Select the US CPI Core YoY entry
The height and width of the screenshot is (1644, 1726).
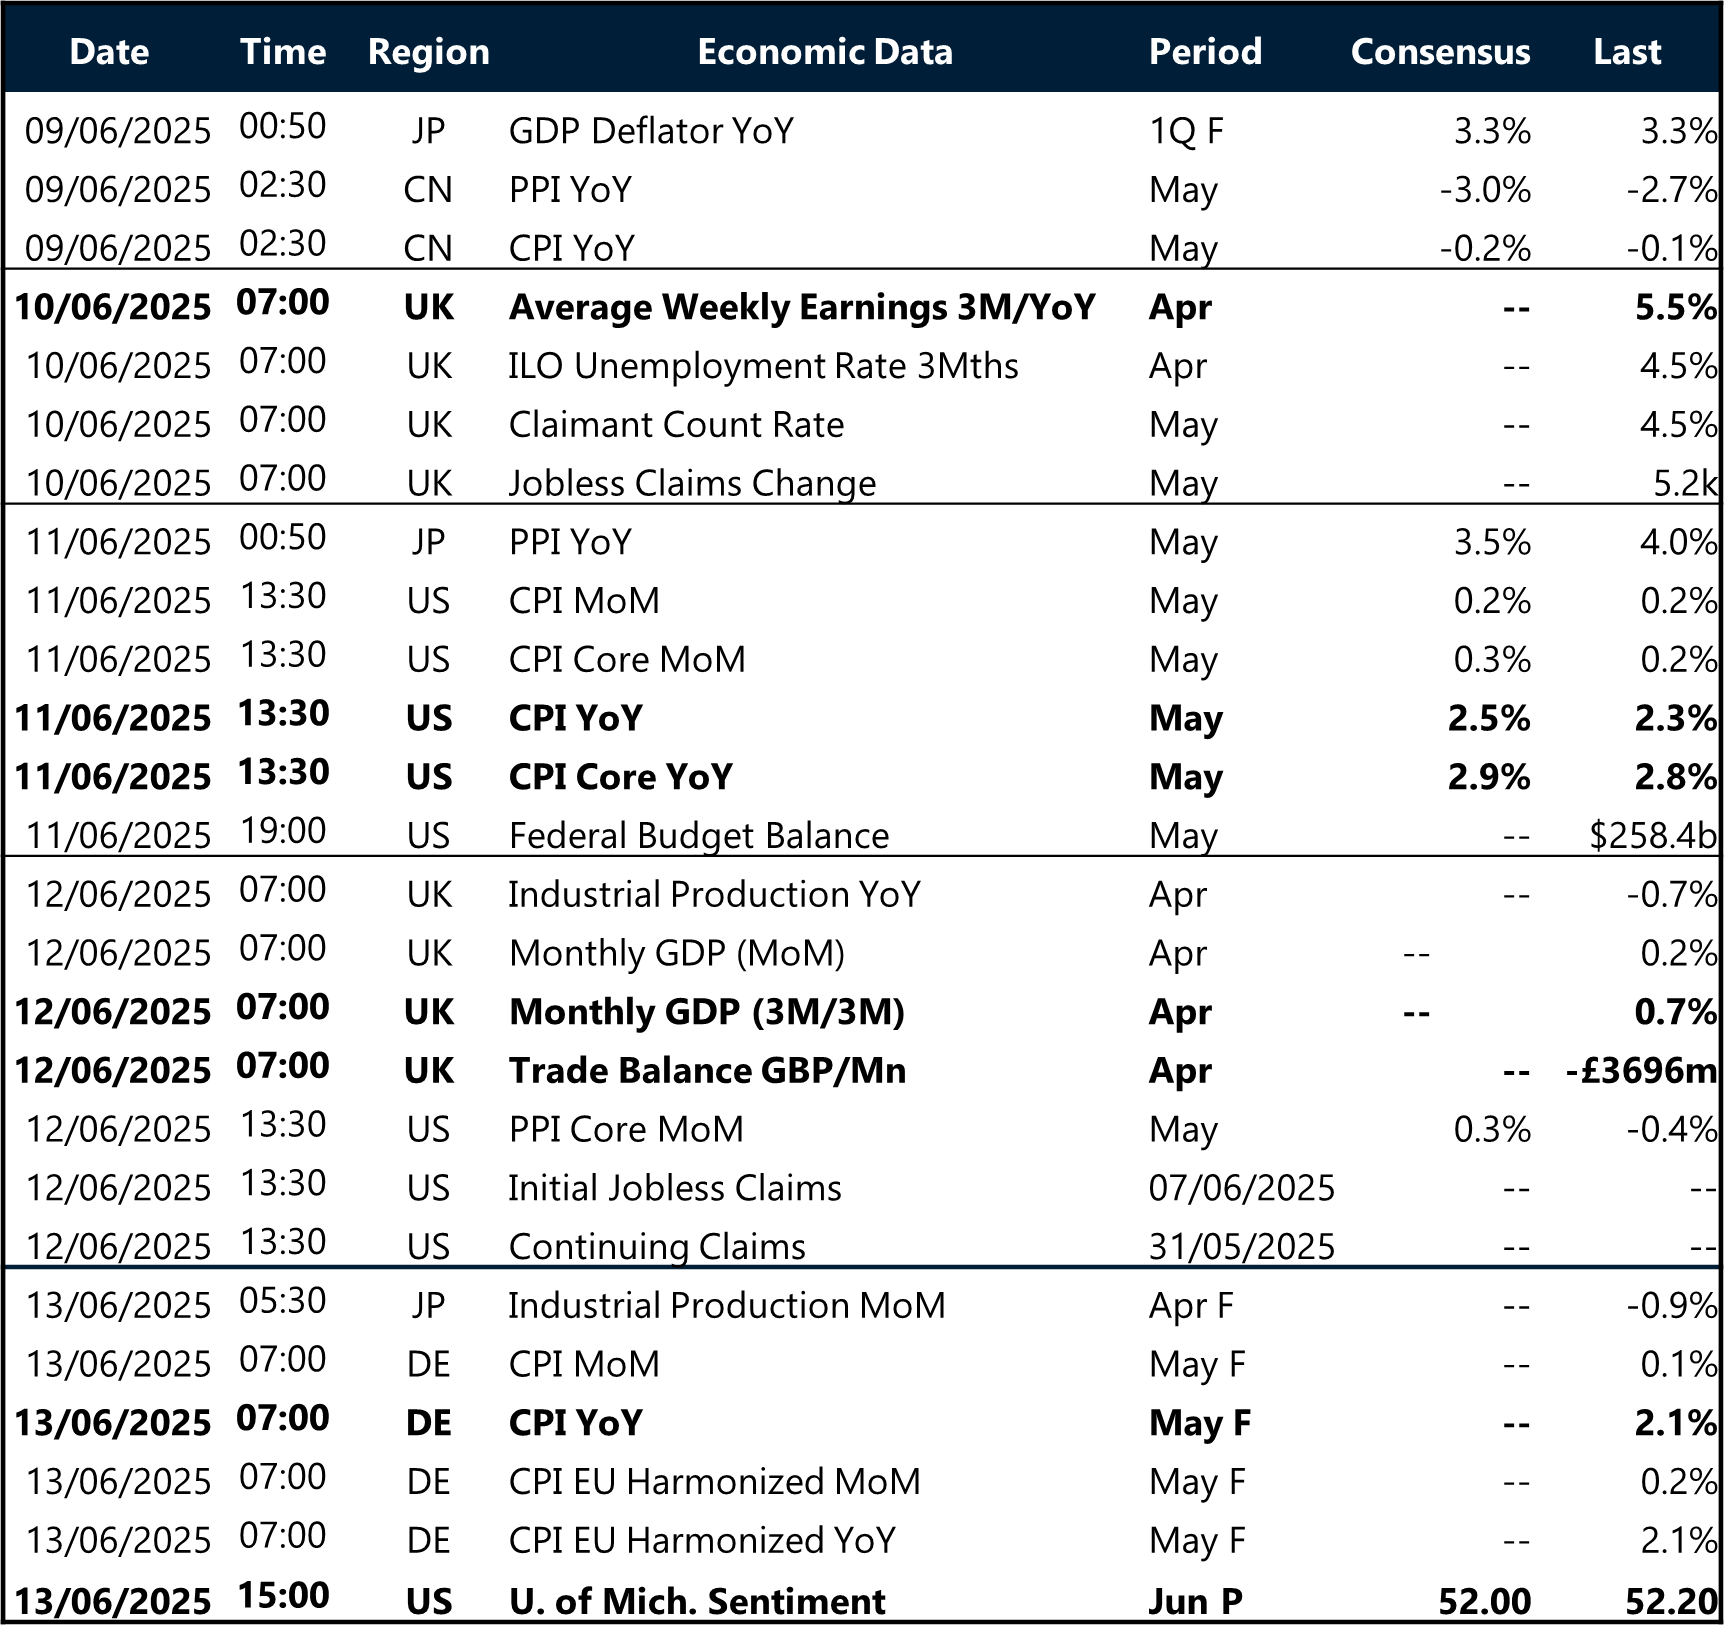620,777
